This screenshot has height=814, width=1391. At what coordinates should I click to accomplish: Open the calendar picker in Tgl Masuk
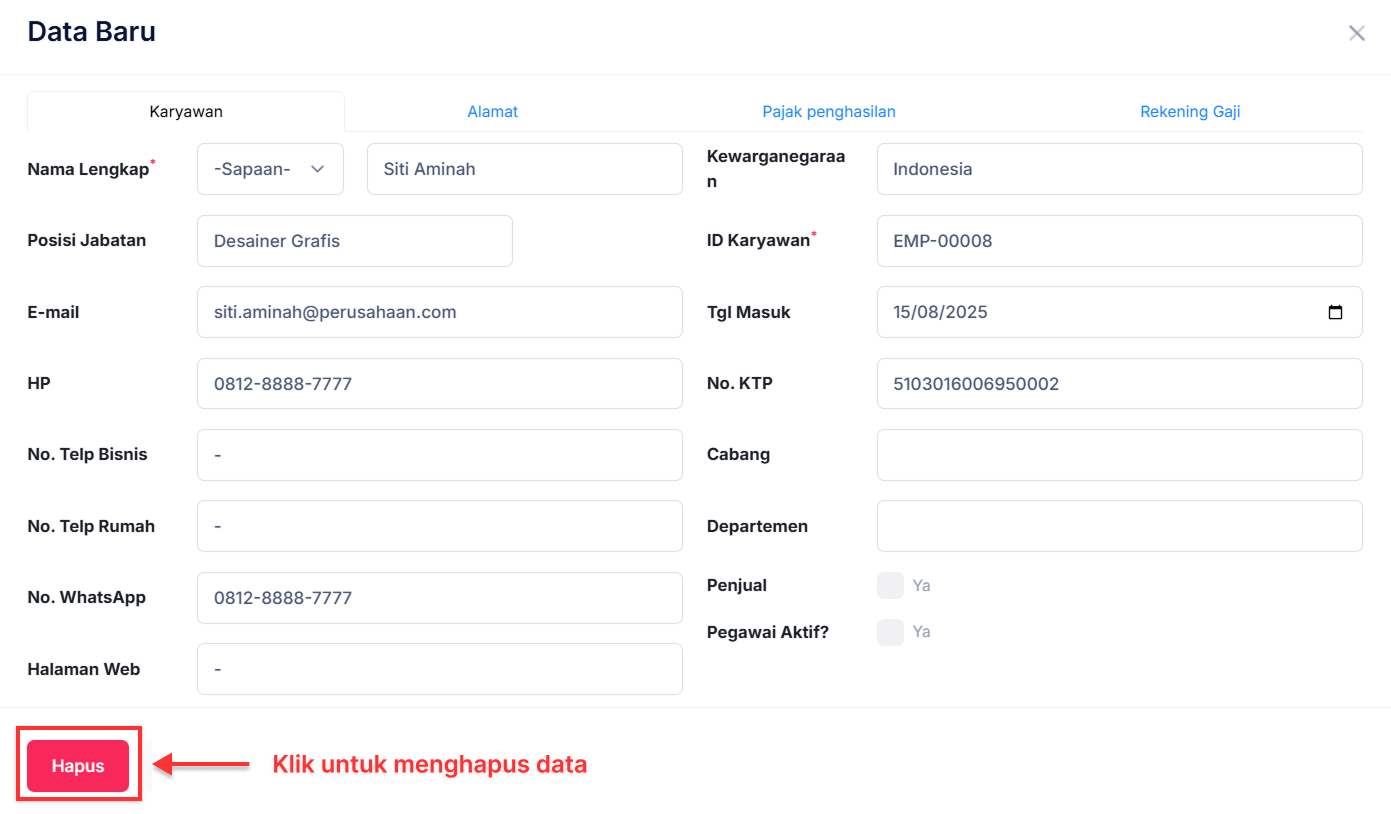tap(1335, 312)
